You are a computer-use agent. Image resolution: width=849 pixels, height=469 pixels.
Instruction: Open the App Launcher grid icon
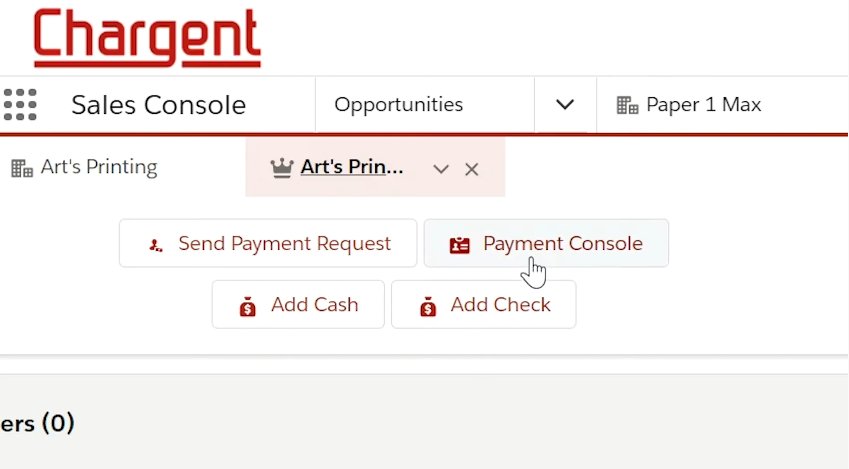pos(20,105)
